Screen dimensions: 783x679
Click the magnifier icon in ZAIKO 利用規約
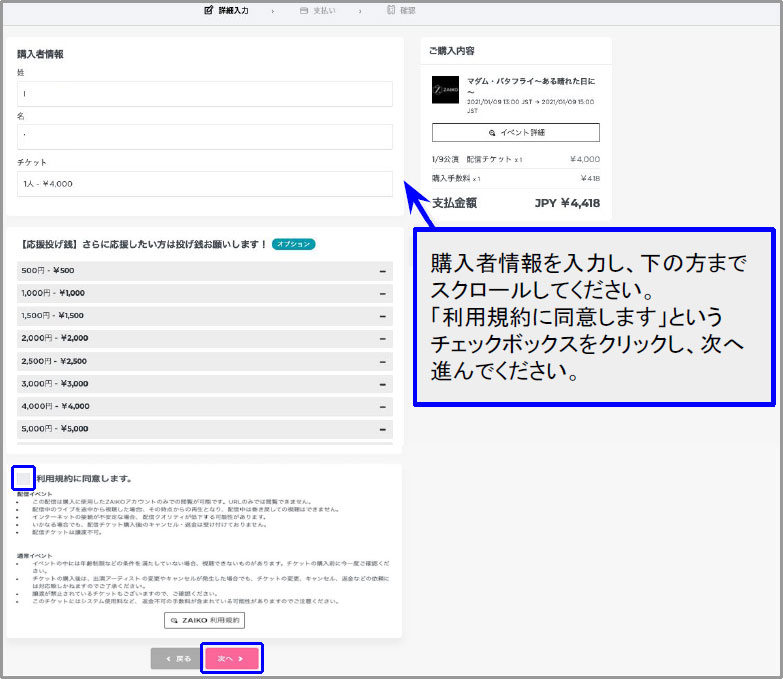point(174,621)
